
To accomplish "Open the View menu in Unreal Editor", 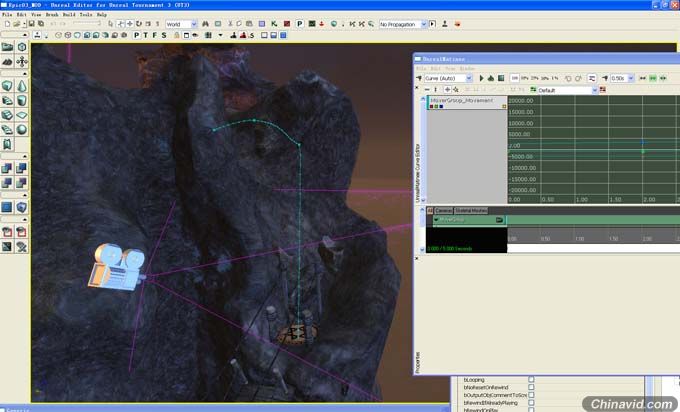I will (x=36, y=14).
